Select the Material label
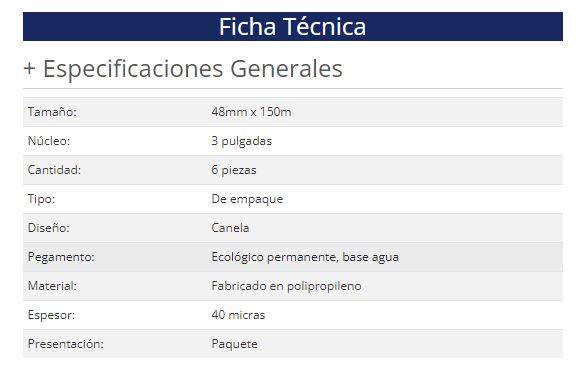The height and width of the screenshot is (371, 579). 52,286
